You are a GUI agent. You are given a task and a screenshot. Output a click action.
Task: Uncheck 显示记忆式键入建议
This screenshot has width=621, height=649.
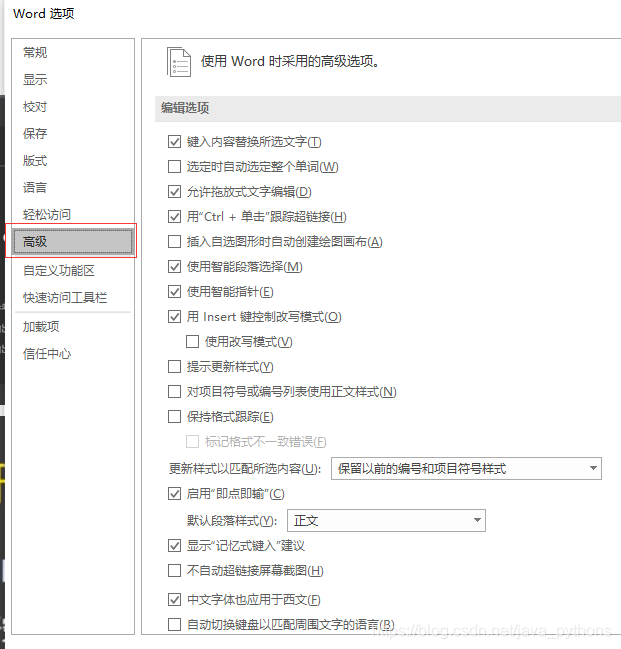174,546
